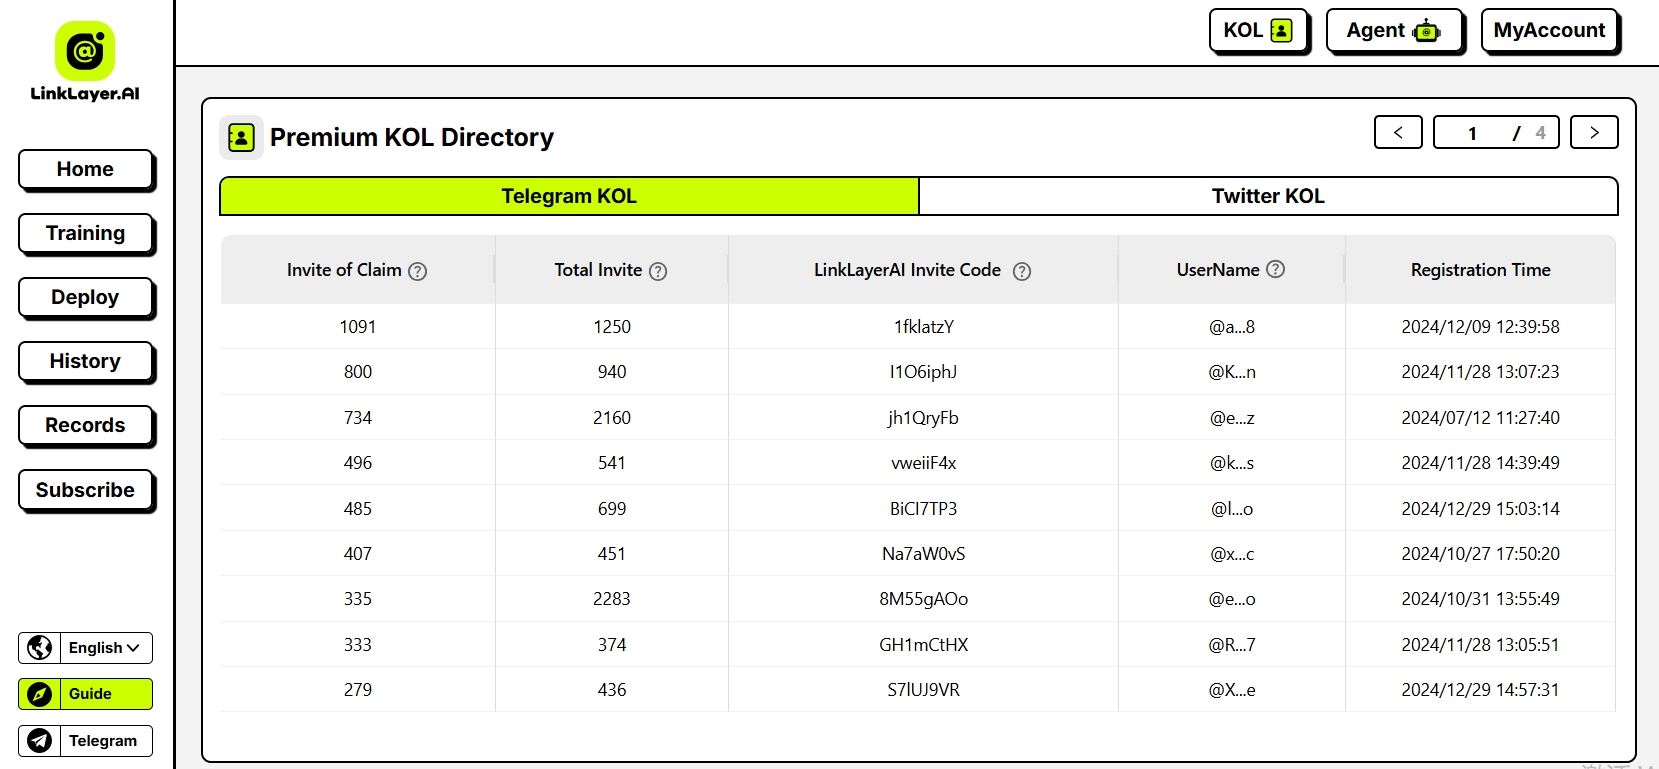The width and height of the screenshot is (1659, 769).
Task: Open the Subscribe section
Action: 86,491
